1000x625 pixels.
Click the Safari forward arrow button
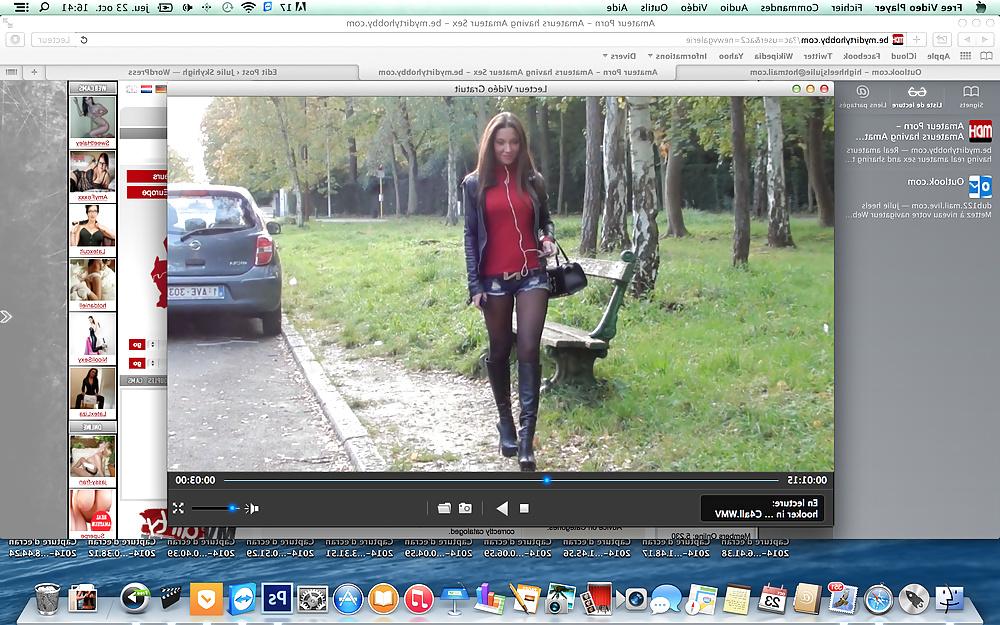tap(967, 40)
